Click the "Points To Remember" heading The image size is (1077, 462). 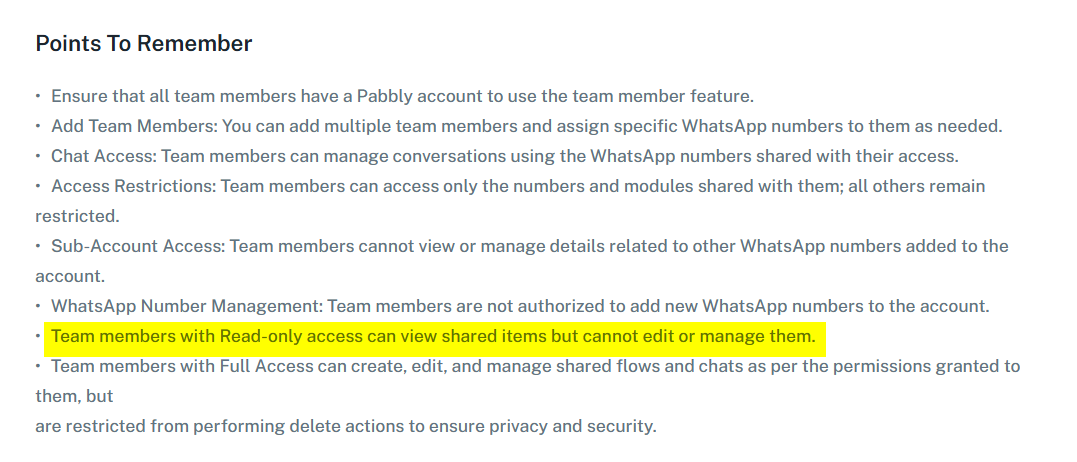(144, 44)
